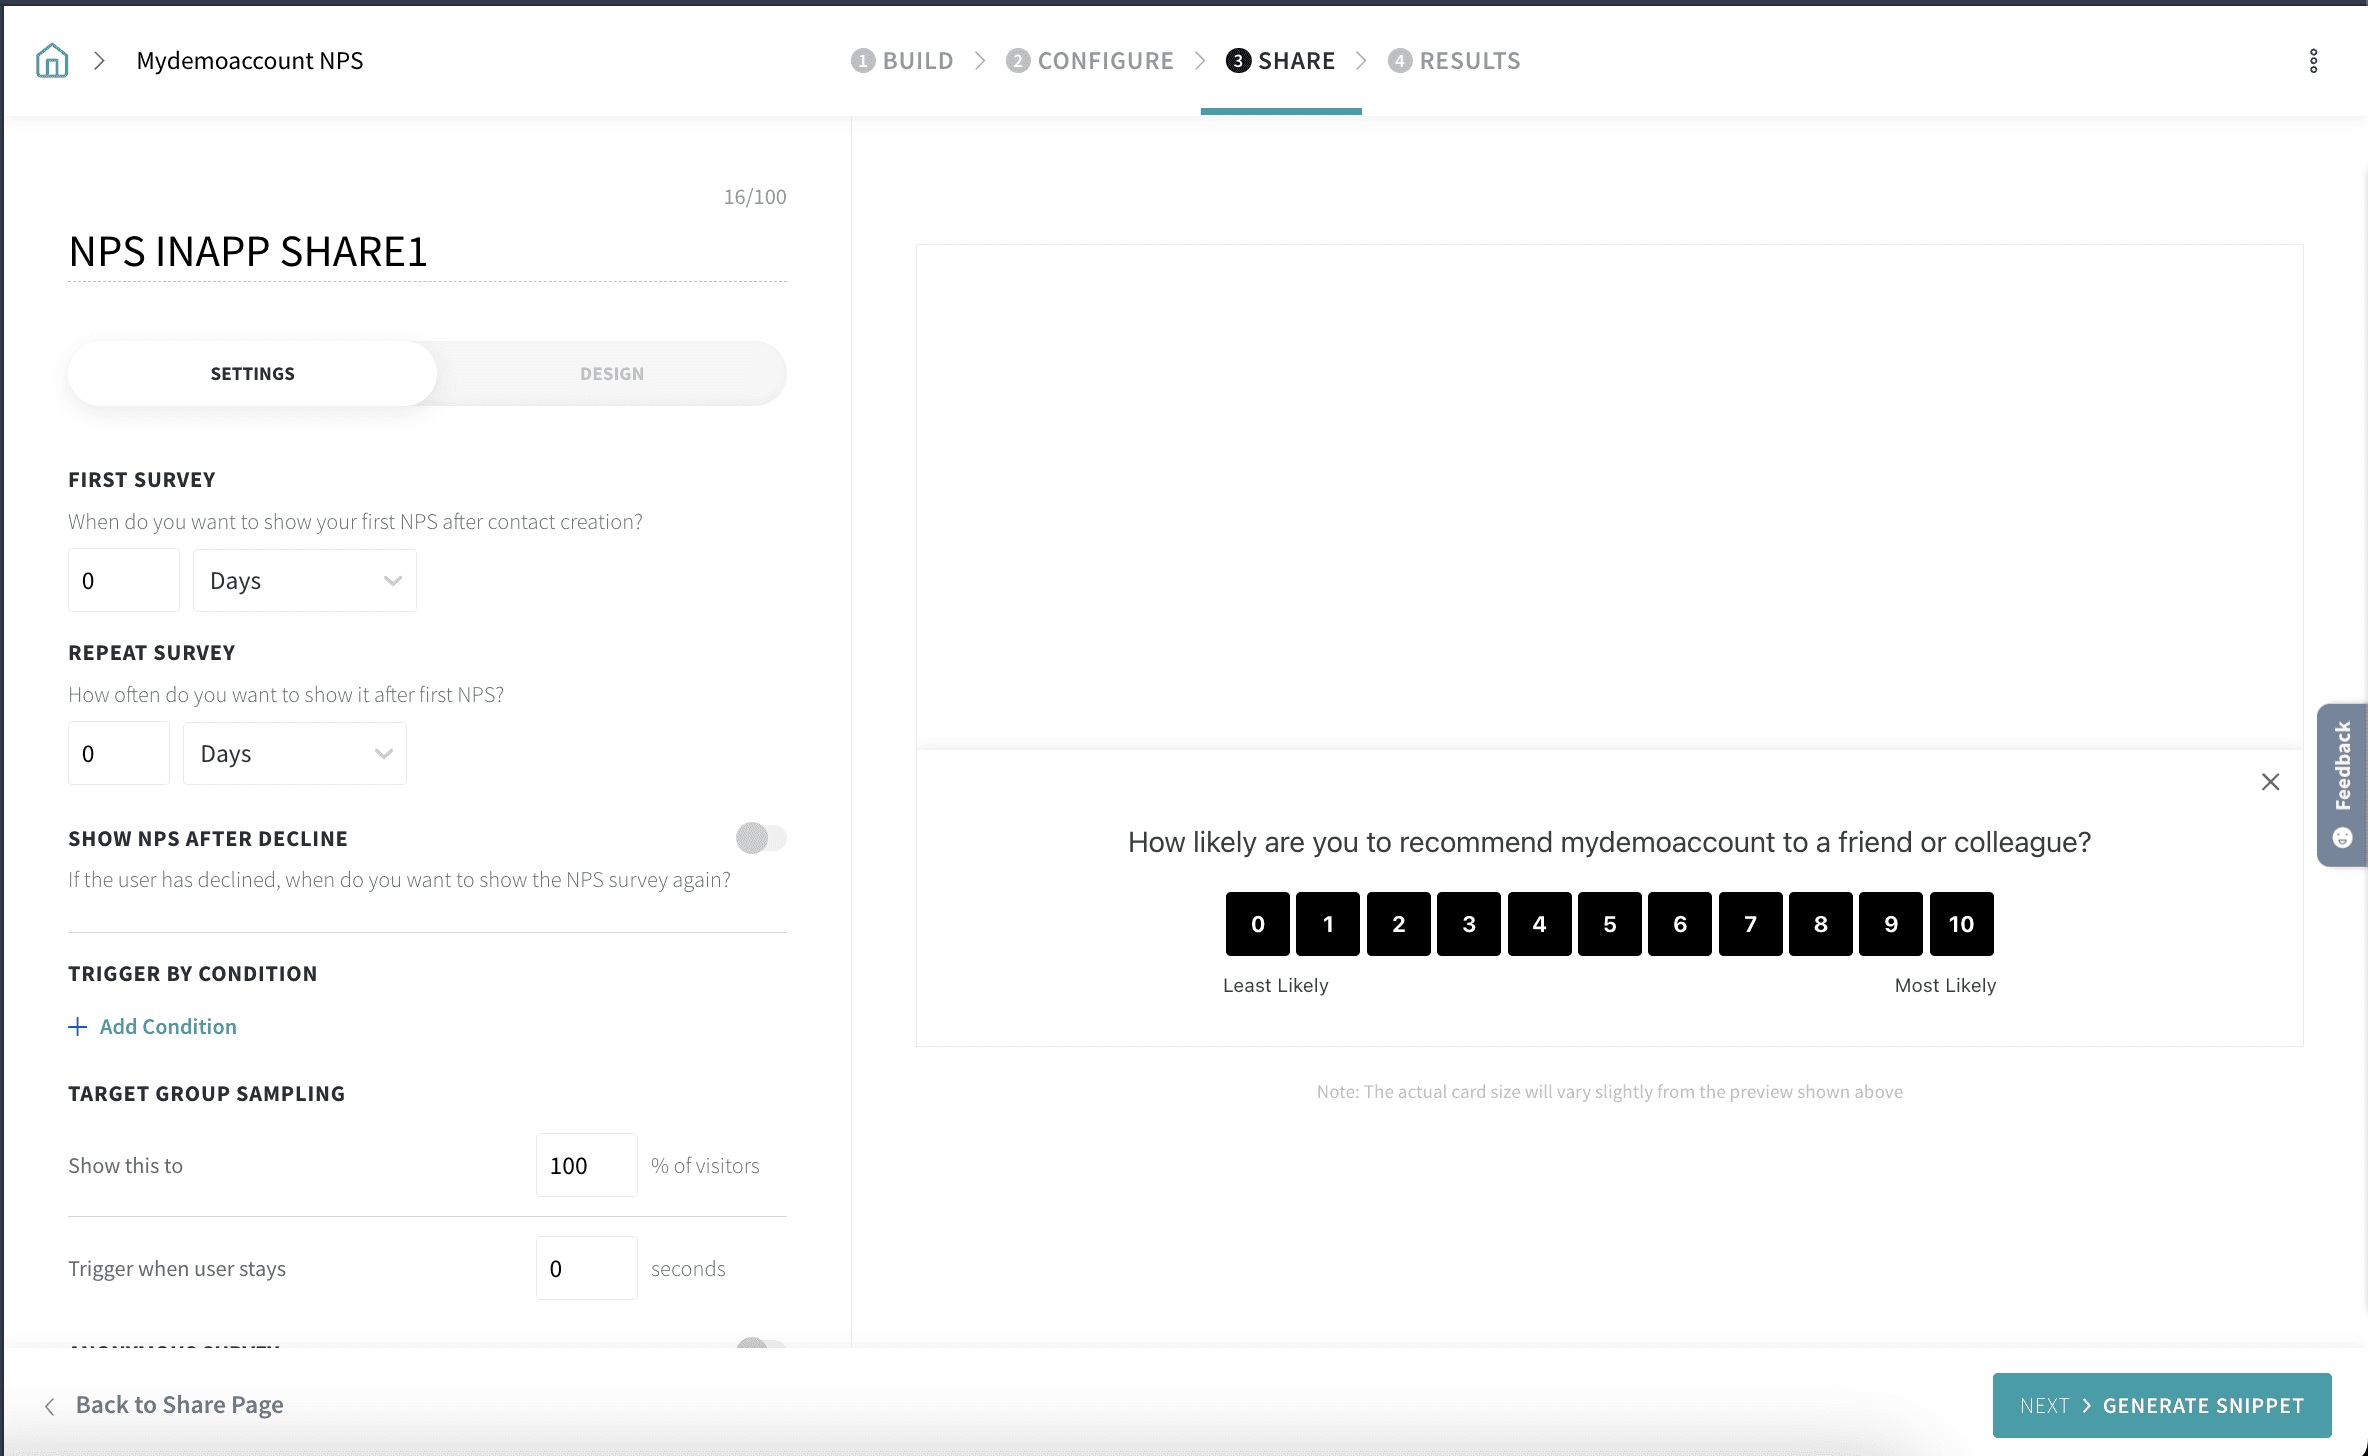The image size is (2368, 1456).
Task: Click the Add Condition link
Action: click(x=168, y=1027)
